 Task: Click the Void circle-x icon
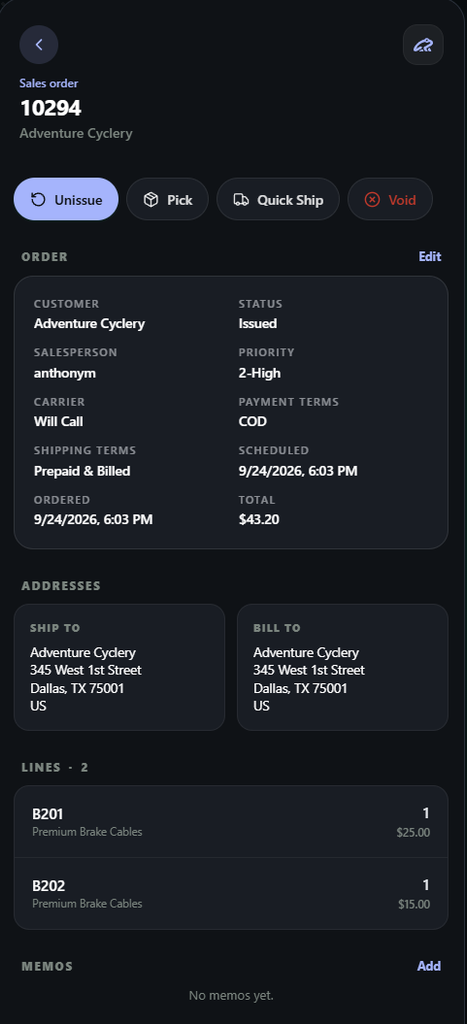(372, 200)
